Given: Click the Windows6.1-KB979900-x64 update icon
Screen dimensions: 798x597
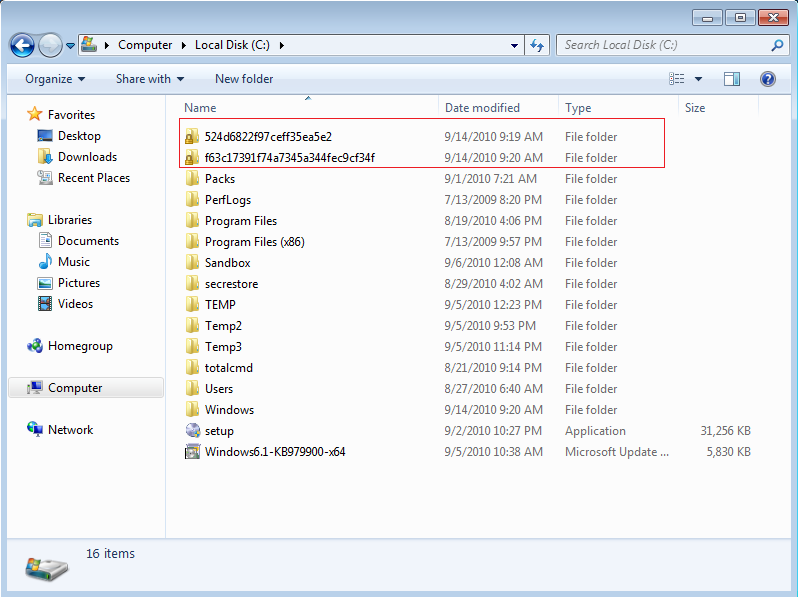Looking at the screenshot, I should (x=192, y=451).
